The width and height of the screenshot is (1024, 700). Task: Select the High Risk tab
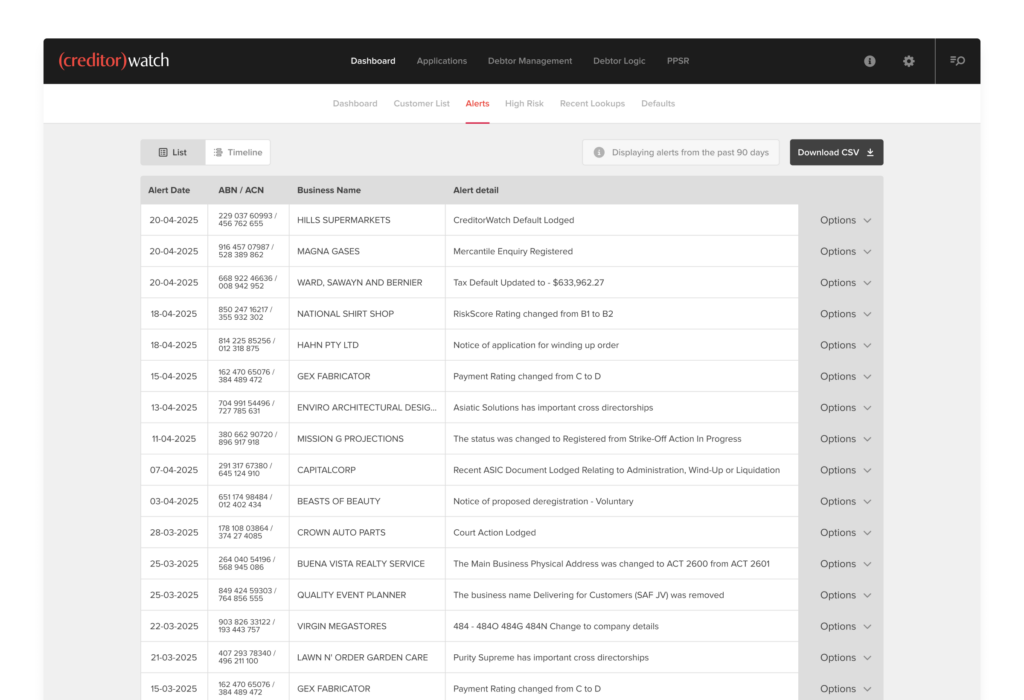pyautogui.click(x=524, y=104)
